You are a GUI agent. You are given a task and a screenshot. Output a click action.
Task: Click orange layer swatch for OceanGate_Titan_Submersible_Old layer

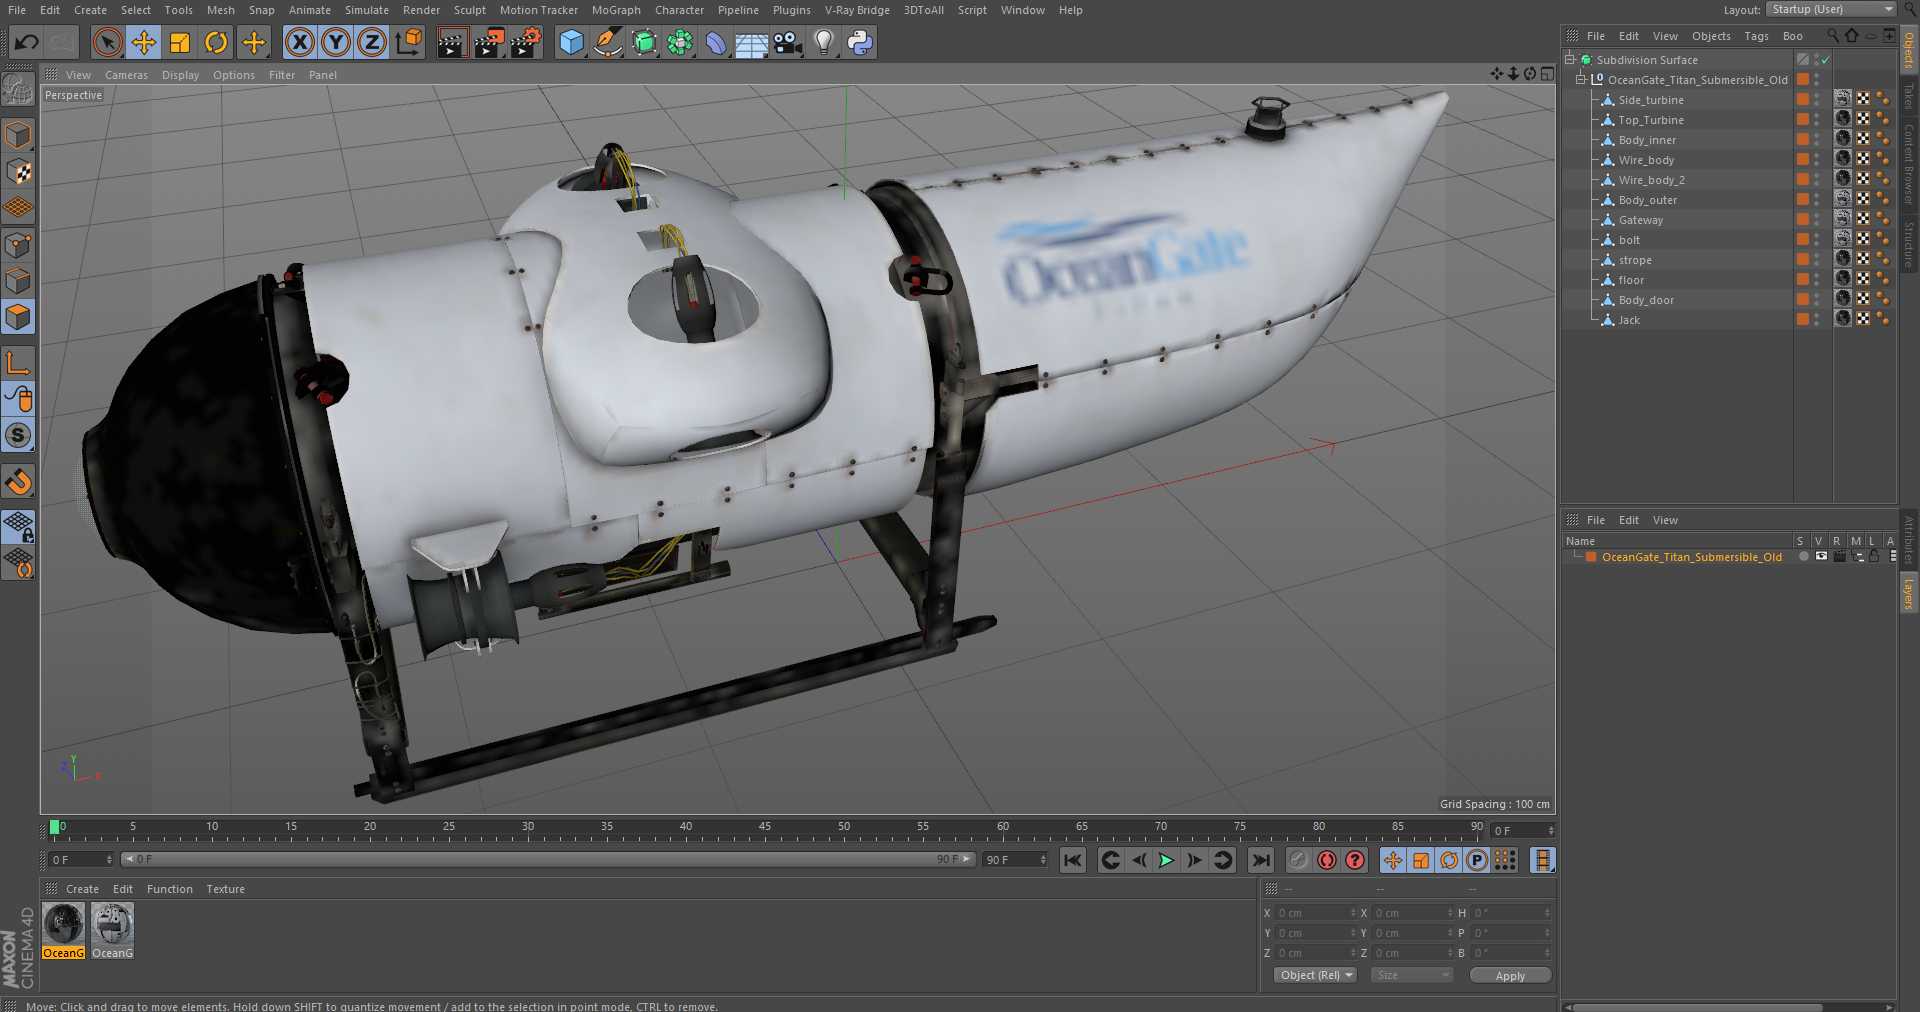point(1591,557)
